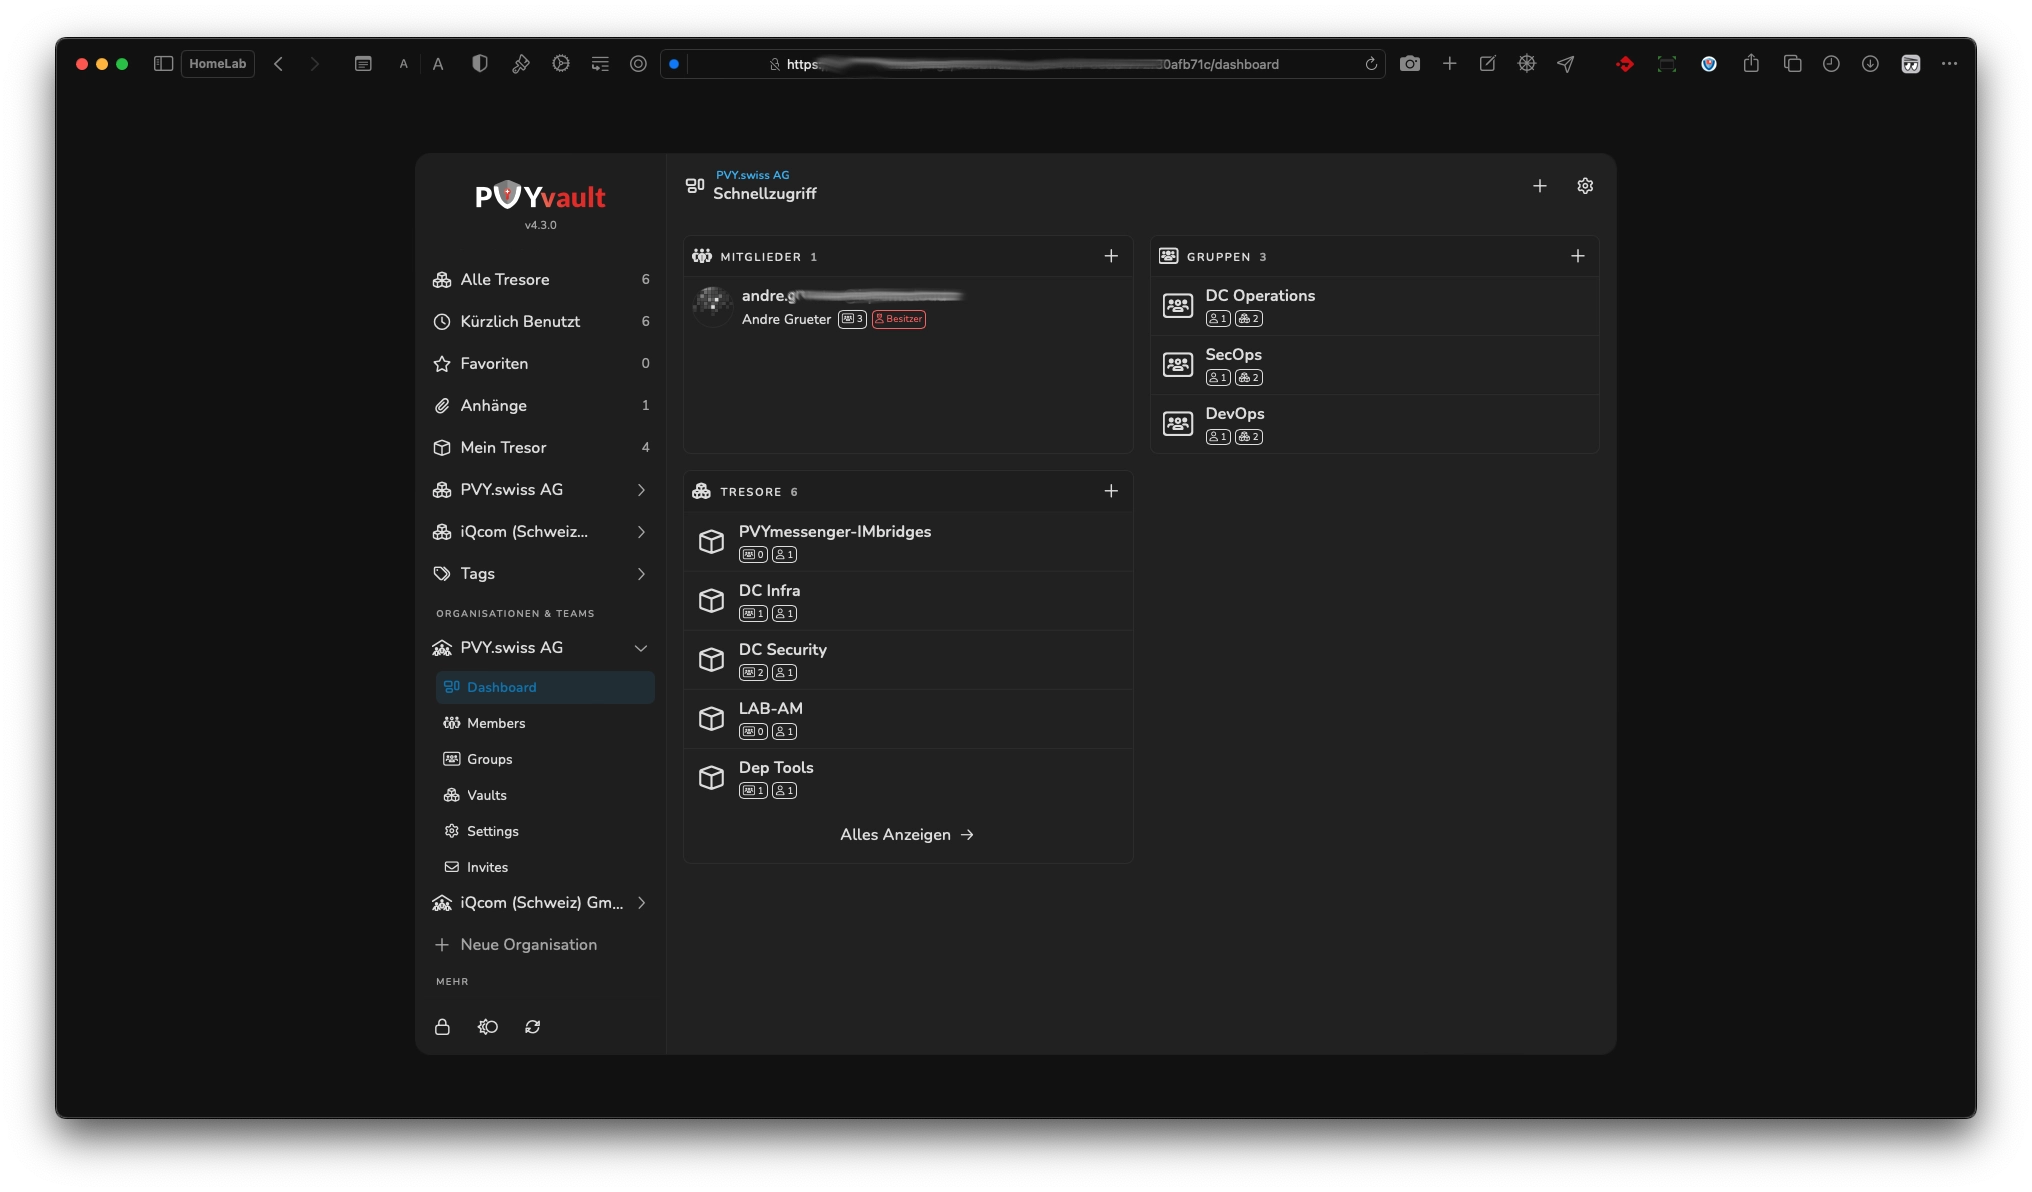Click smaller text size A
2032x1192 pixels.
pyautogui.click(x=404, y=64)
